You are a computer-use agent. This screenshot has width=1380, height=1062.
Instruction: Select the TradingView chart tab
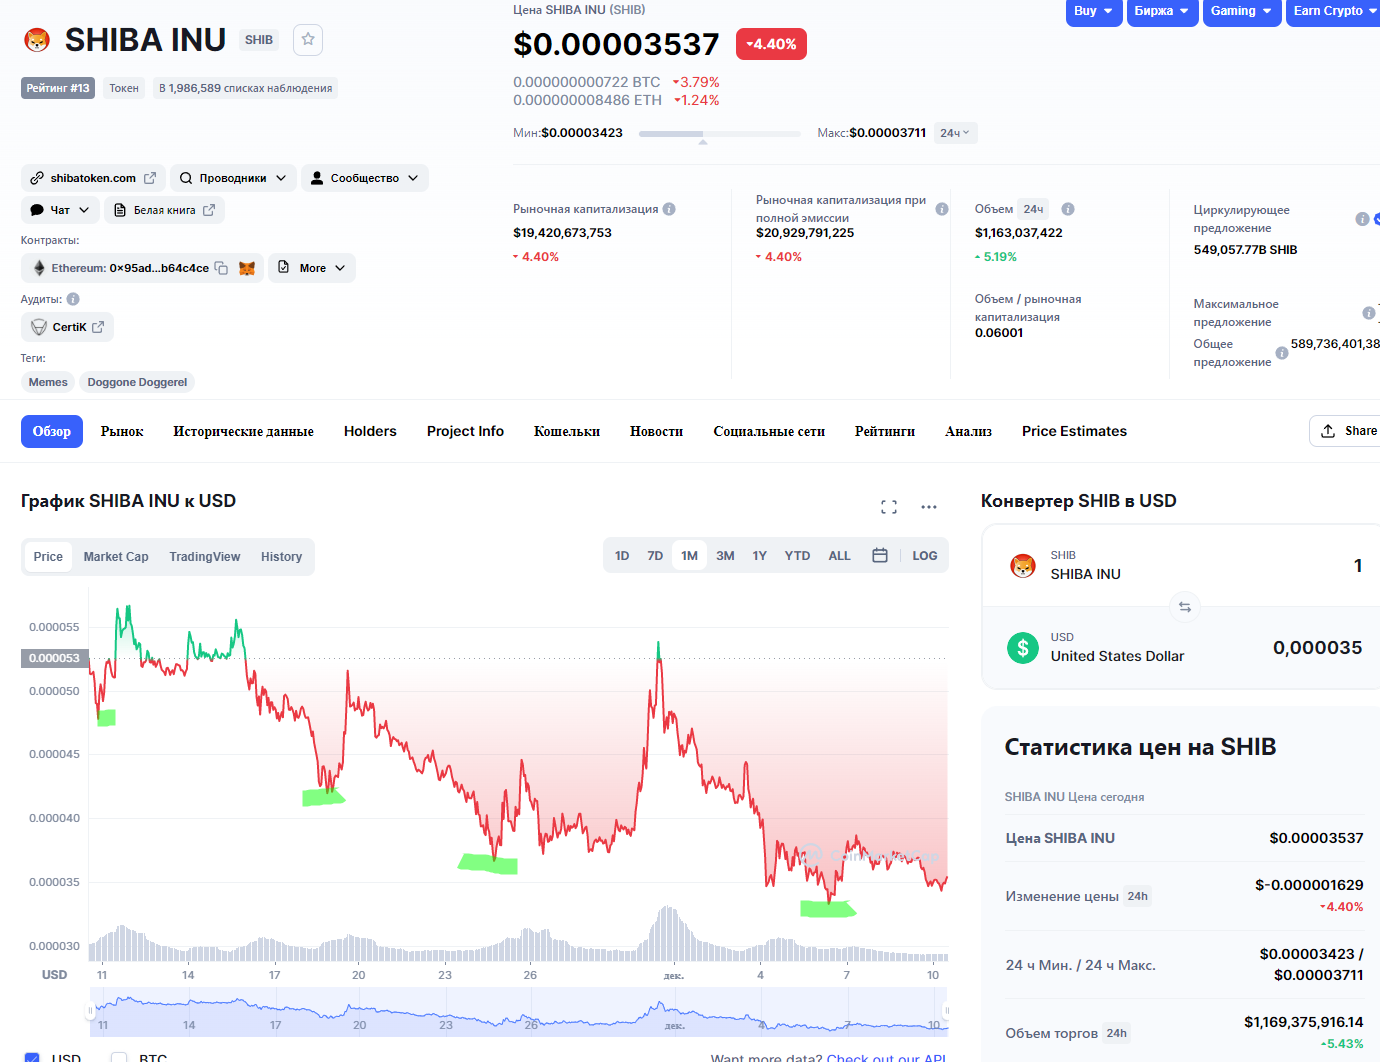click(x=205, y=557)
